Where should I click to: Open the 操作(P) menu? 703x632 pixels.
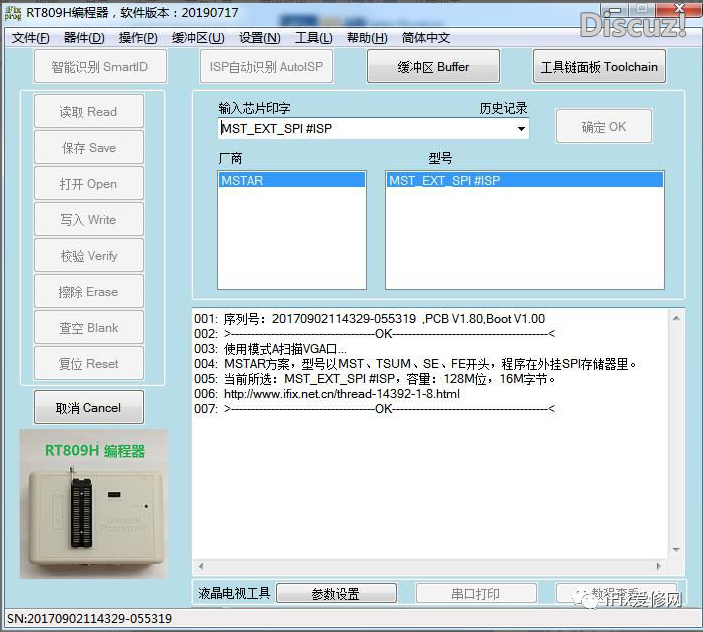(x=138, y=38)
